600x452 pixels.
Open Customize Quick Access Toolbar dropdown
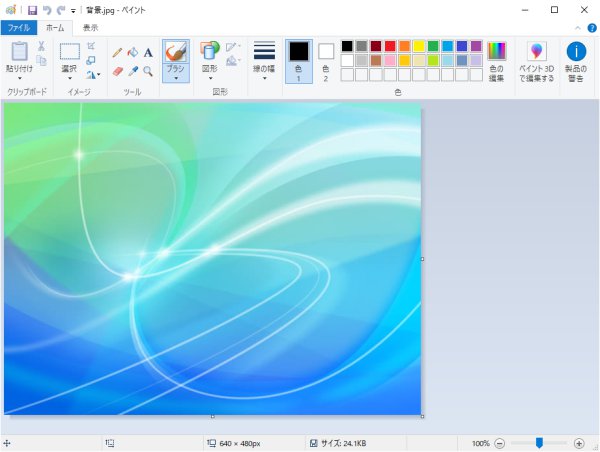pyautogui.click(x=73, y=11)
